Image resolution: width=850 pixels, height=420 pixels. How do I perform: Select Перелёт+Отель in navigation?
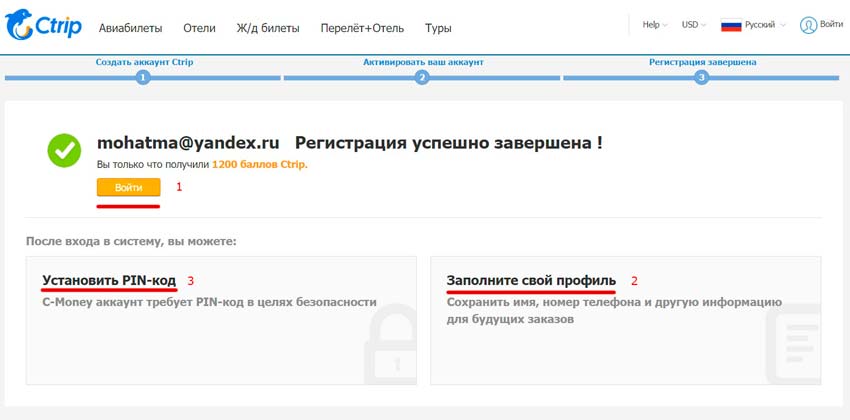362,28
